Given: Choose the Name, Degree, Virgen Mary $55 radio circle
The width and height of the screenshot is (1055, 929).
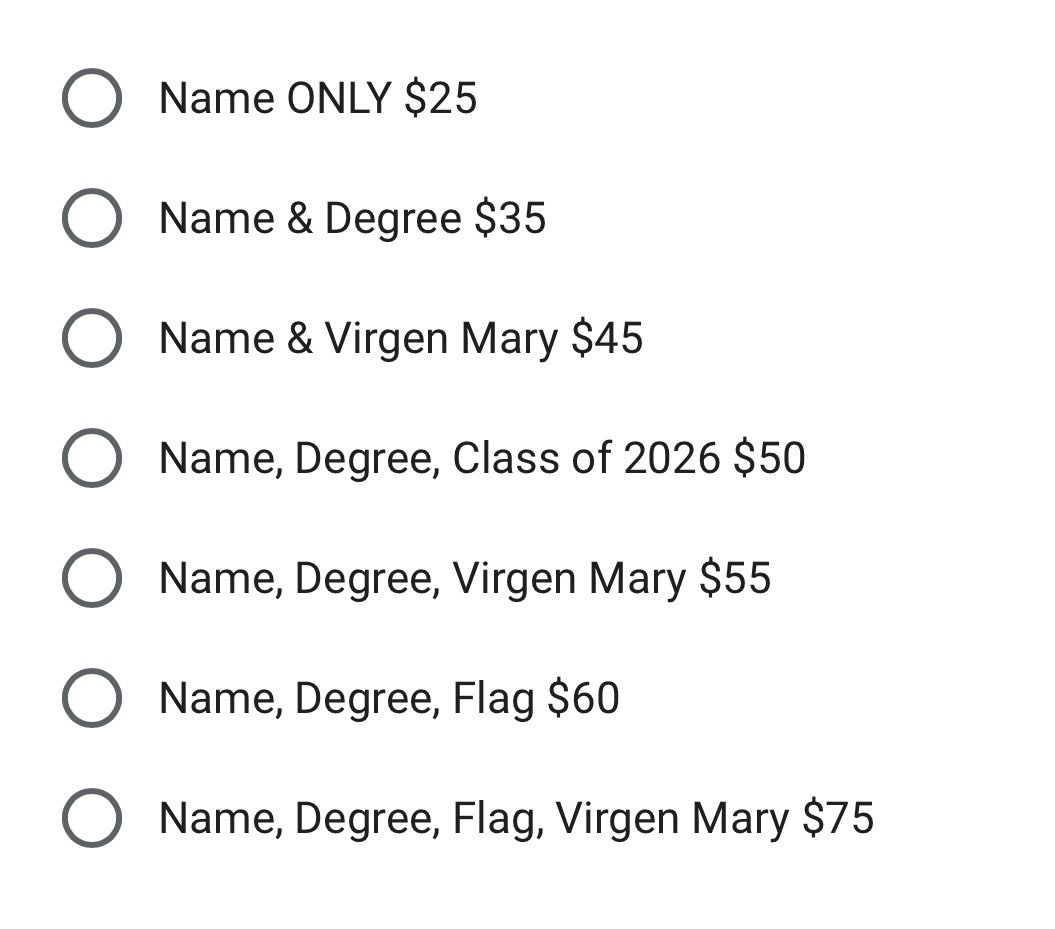Looking at the screenshot, I should 92,578.
